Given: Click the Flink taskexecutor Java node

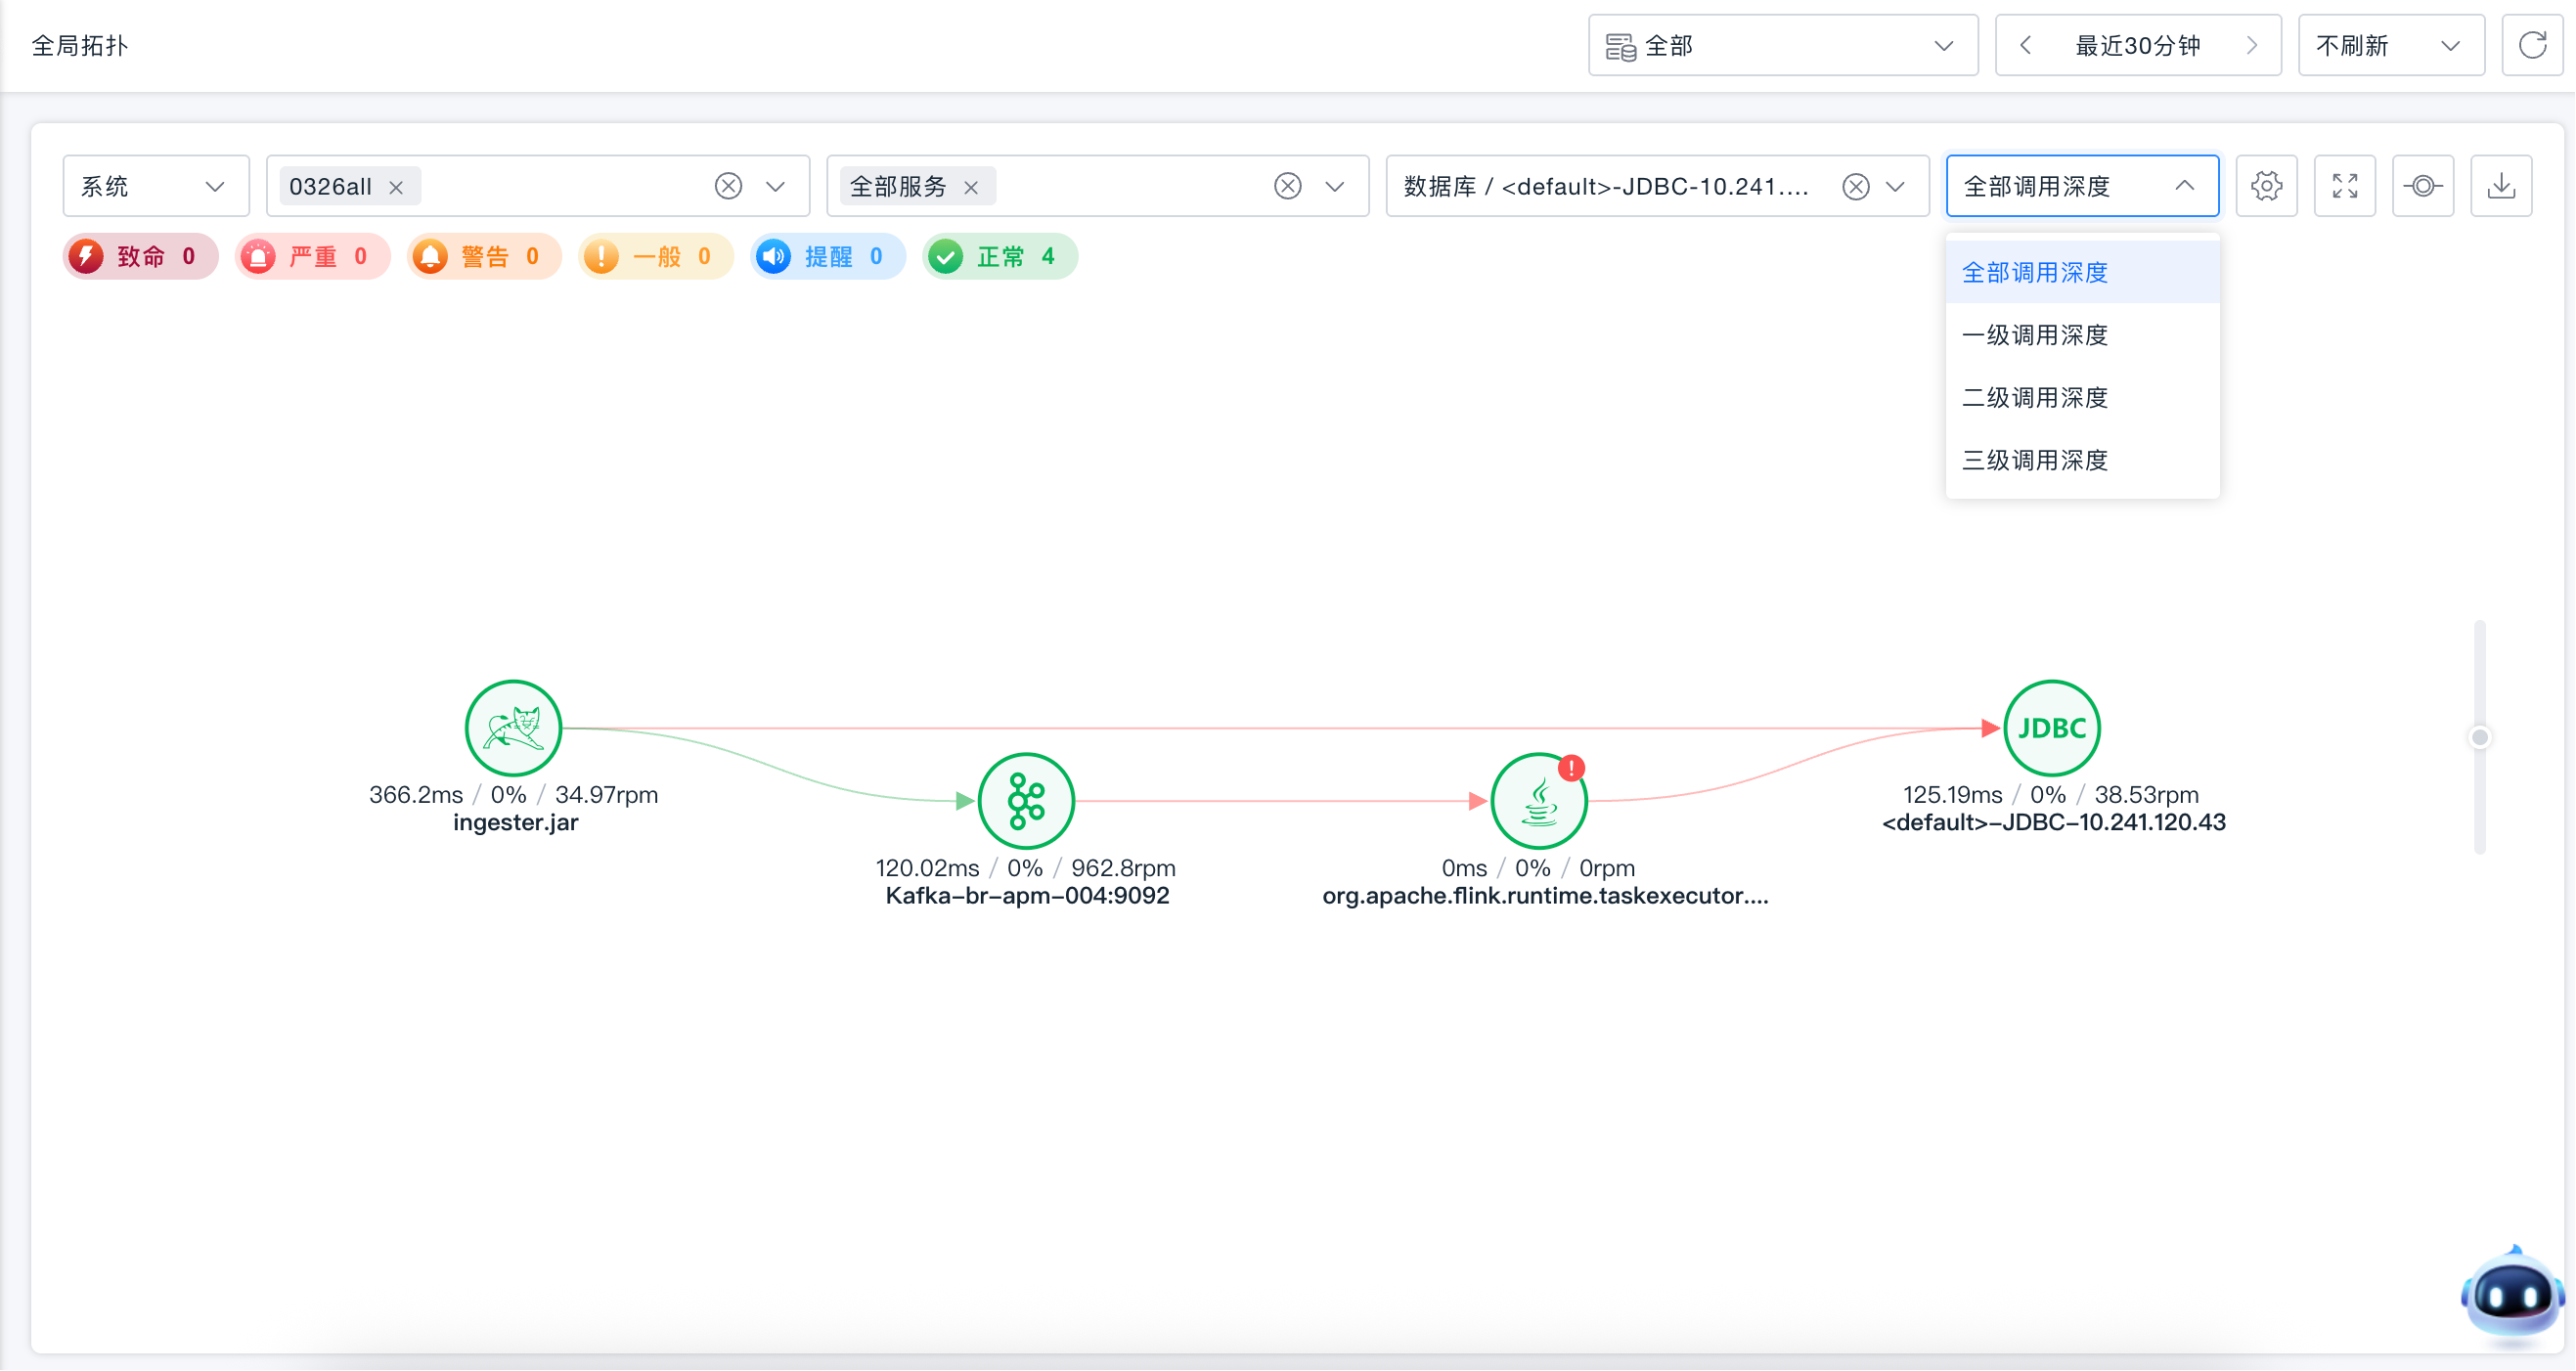Looking at the screenshot, I should [1539, 802].
